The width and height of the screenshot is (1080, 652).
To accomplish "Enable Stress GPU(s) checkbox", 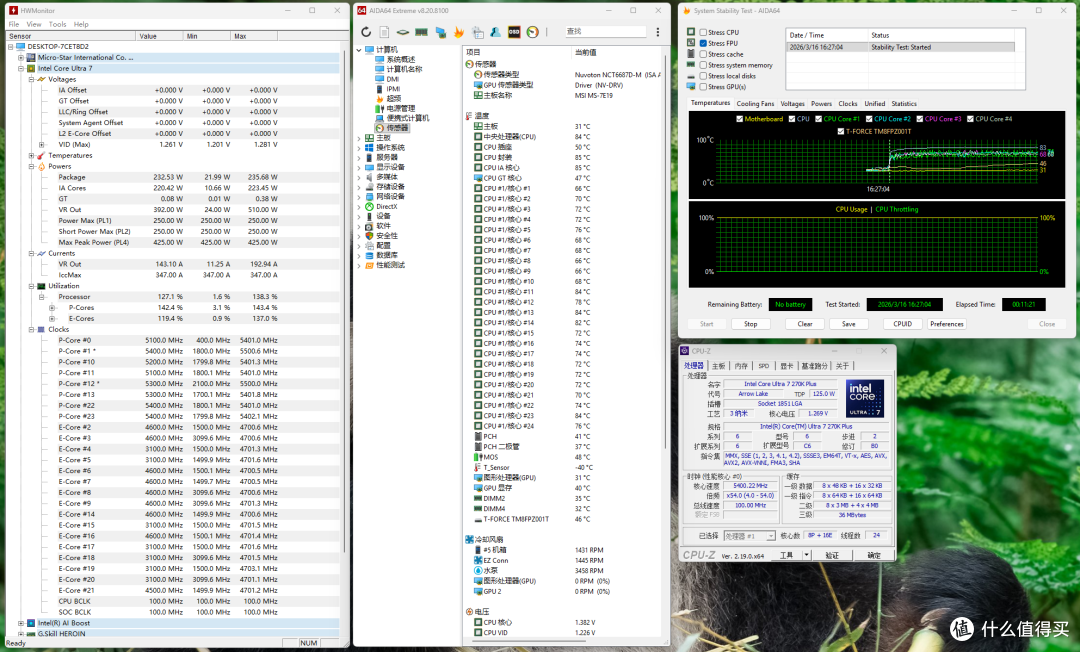I will (x=703, y=87).
